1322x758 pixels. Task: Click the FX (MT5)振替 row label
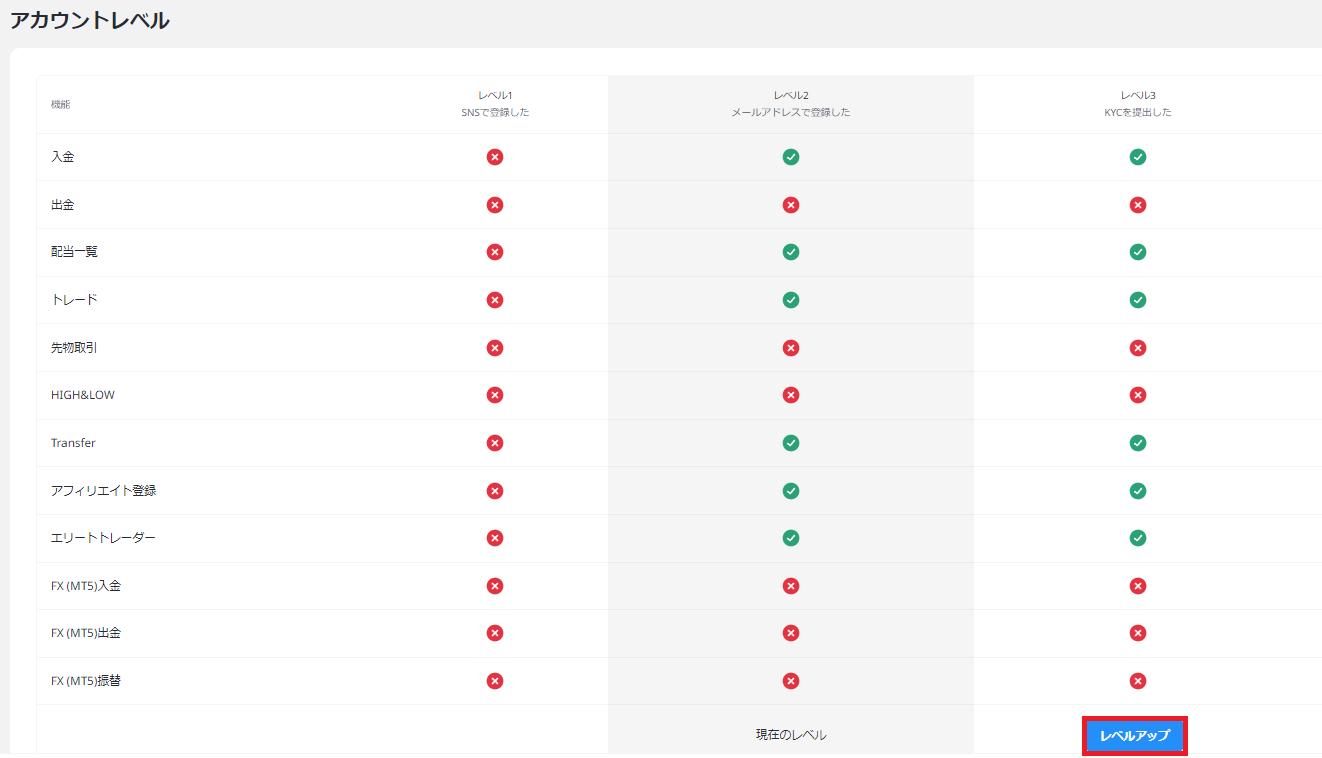point(86,681)
